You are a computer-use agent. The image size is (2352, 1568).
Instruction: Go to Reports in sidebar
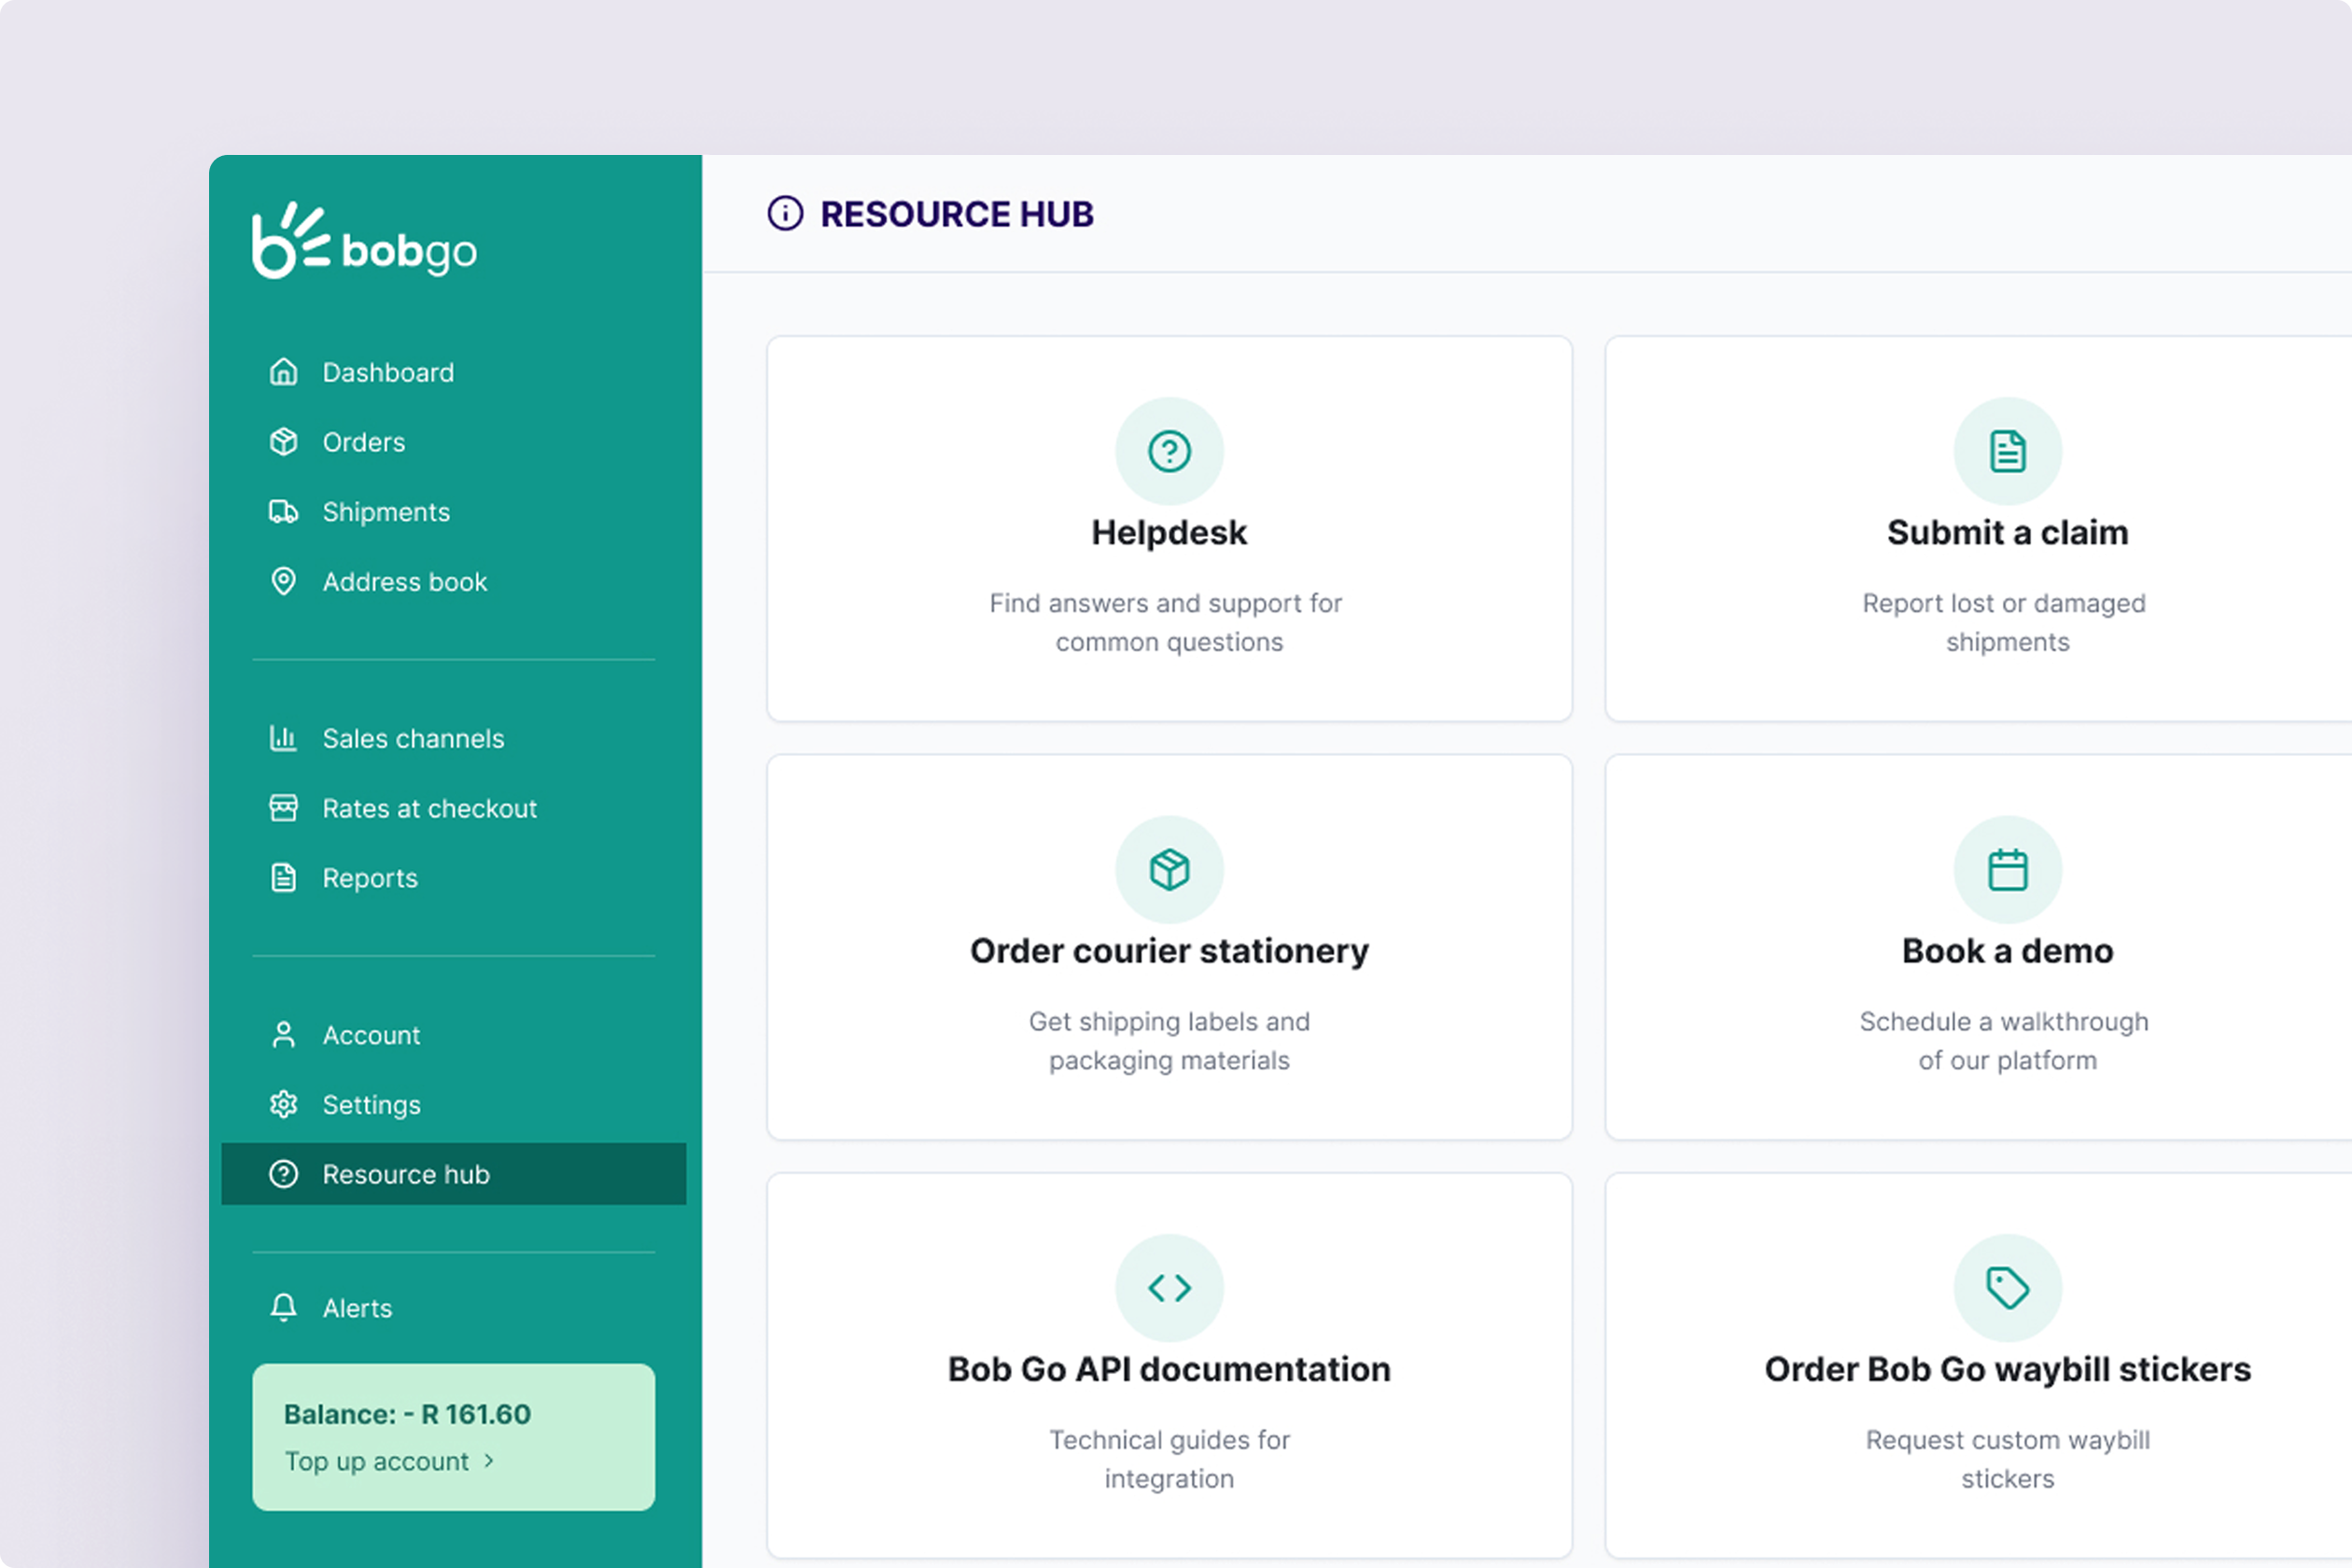[x=369, y=878]
